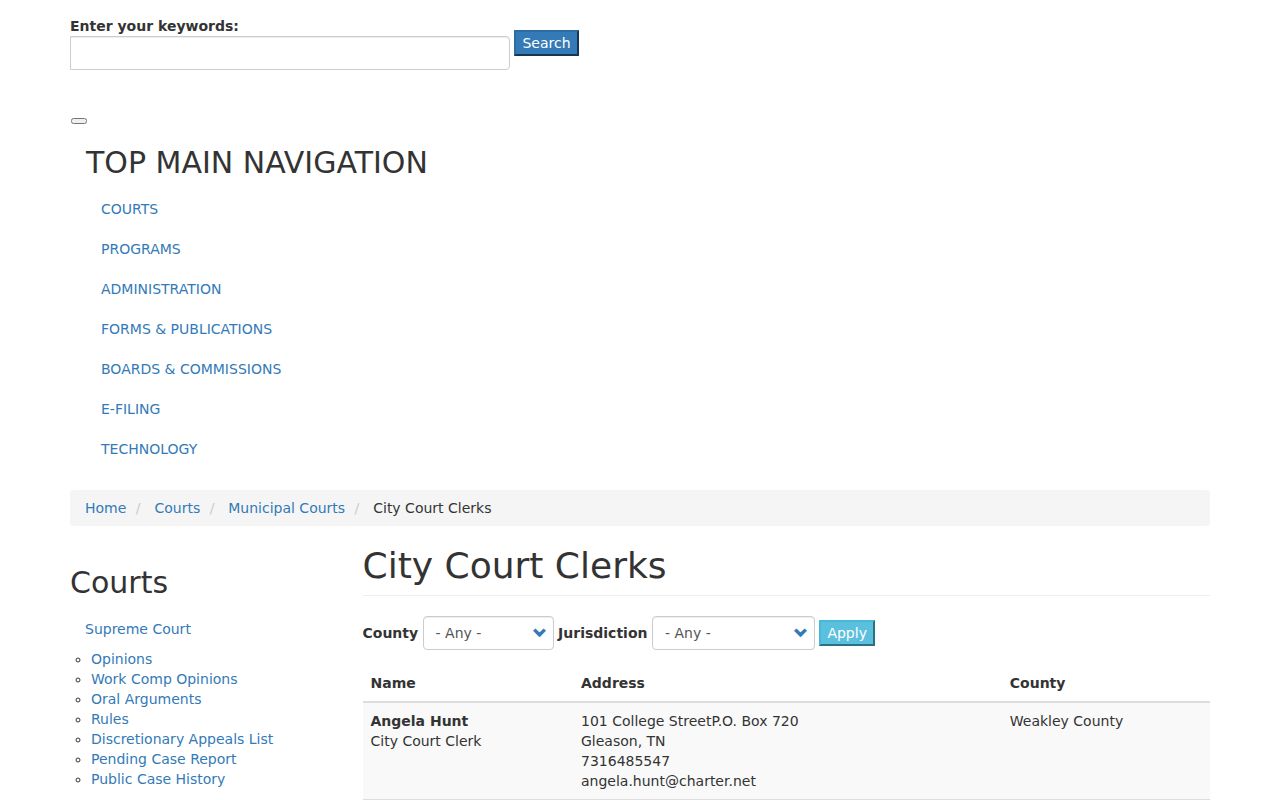This screenshot has height=800, width=1280.
Task: Open the COURTS navigation item
Action: click(129, 209)
